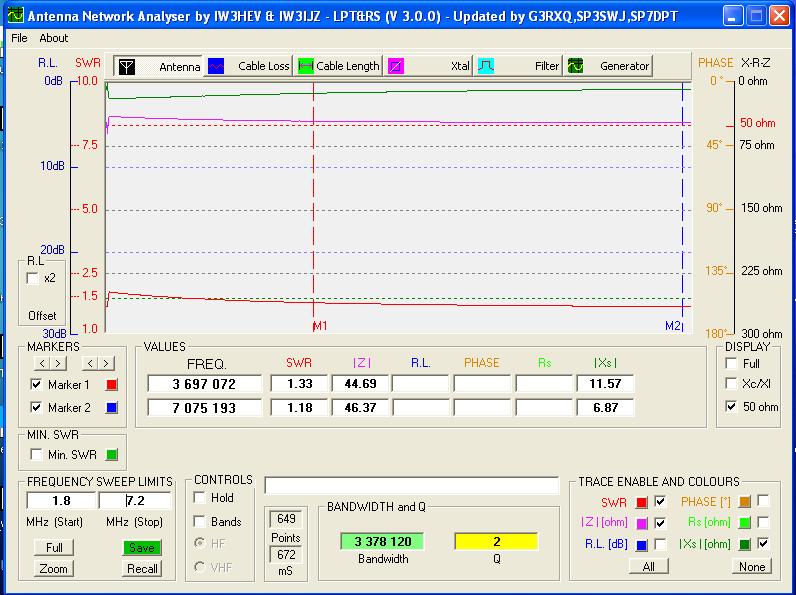Click the Recall button
Image resolution: width=796 pixels, height=595 pixels.
(142, 568)
